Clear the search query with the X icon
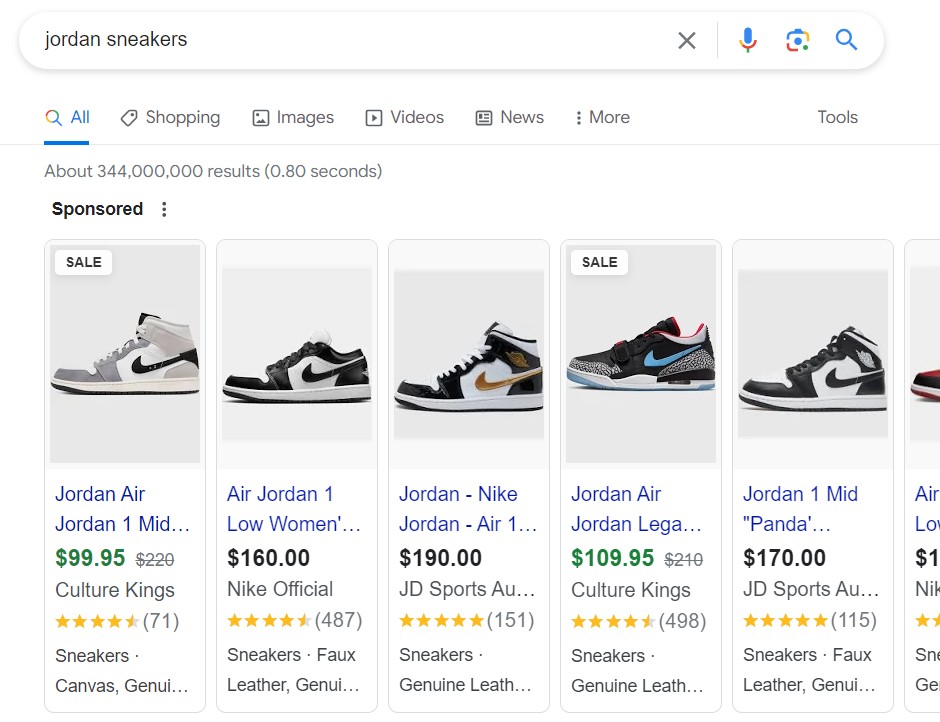 [x=687, y=40]
